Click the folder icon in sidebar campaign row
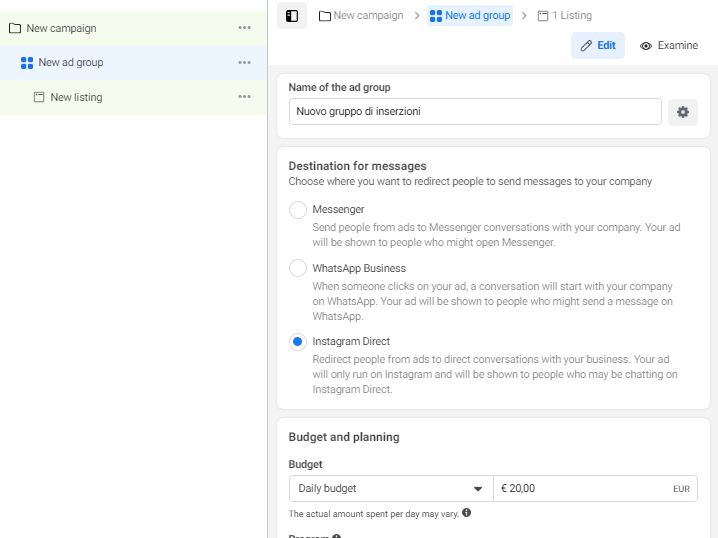Viewport: 718px width, 538px height. (x=15, y=28)
